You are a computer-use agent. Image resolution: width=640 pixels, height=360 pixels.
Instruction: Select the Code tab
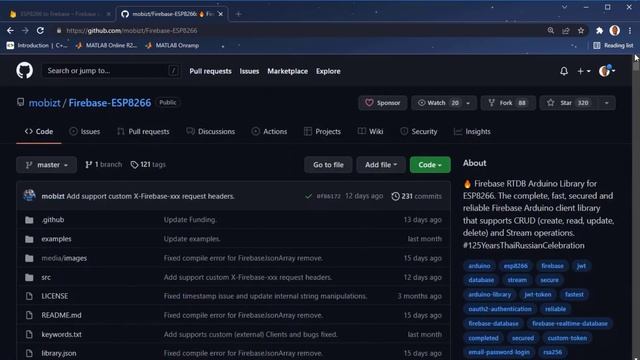(39, 131)
